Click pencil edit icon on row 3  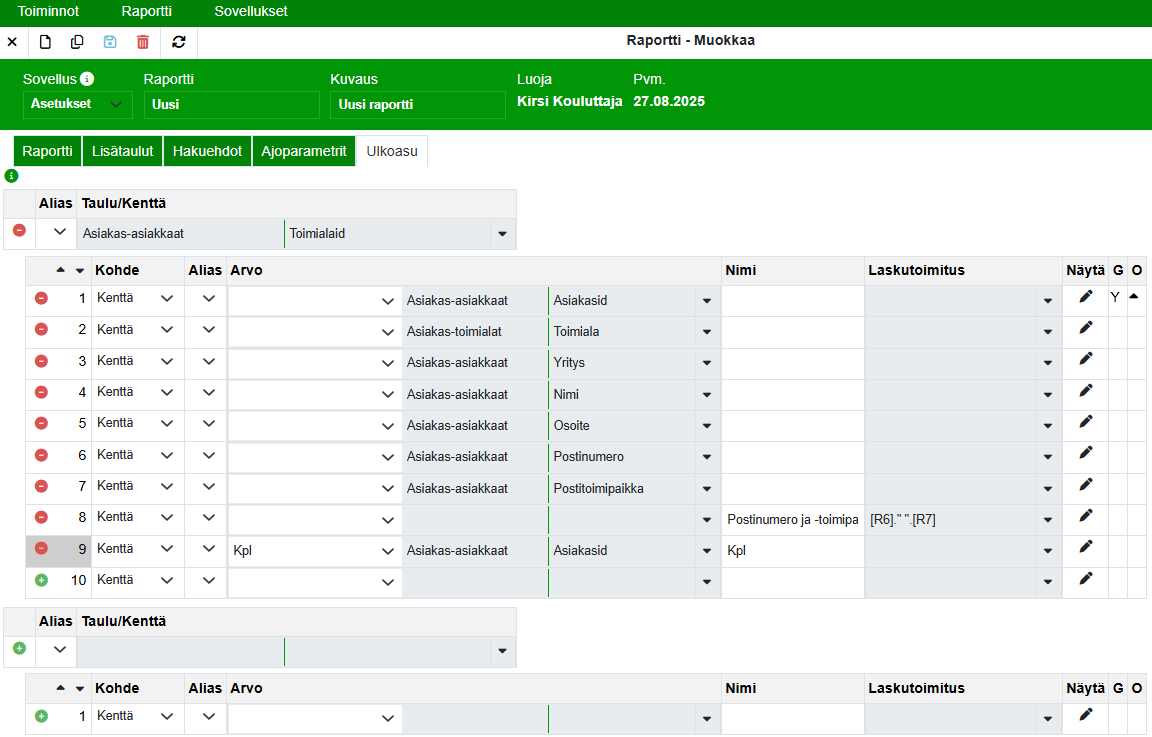[1086, 359]
